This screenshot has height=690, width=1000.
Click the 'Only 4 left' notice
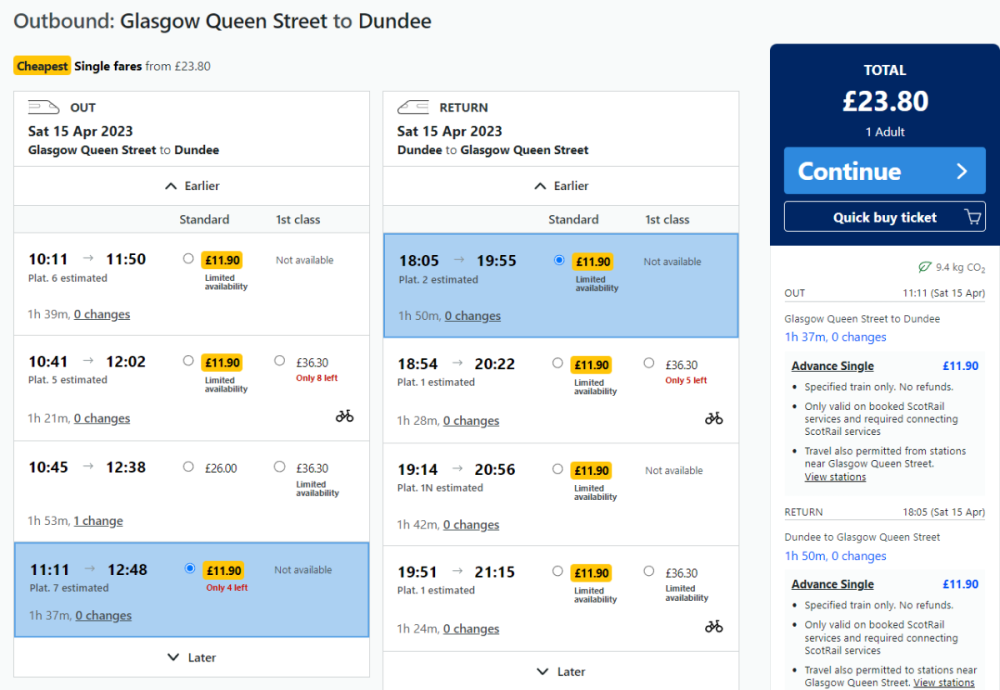[226, 587]
